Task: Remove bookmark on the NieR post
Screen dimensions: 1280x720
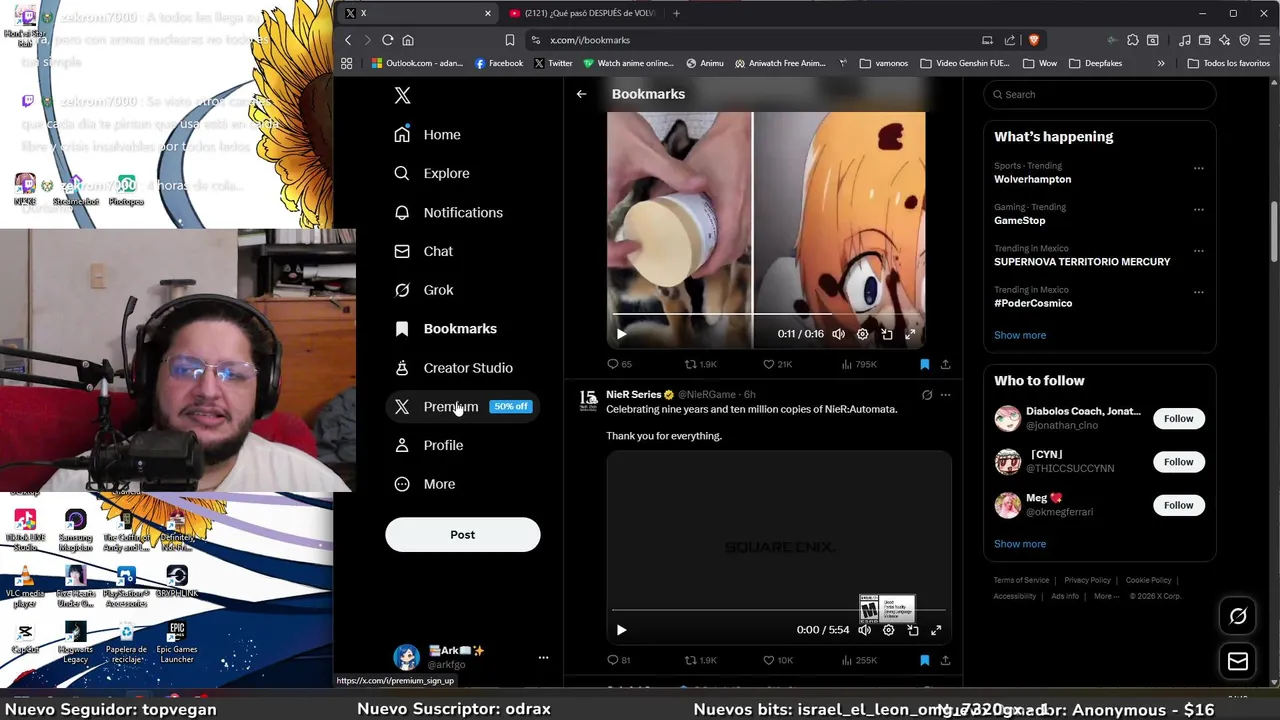Action: [925, 660]
